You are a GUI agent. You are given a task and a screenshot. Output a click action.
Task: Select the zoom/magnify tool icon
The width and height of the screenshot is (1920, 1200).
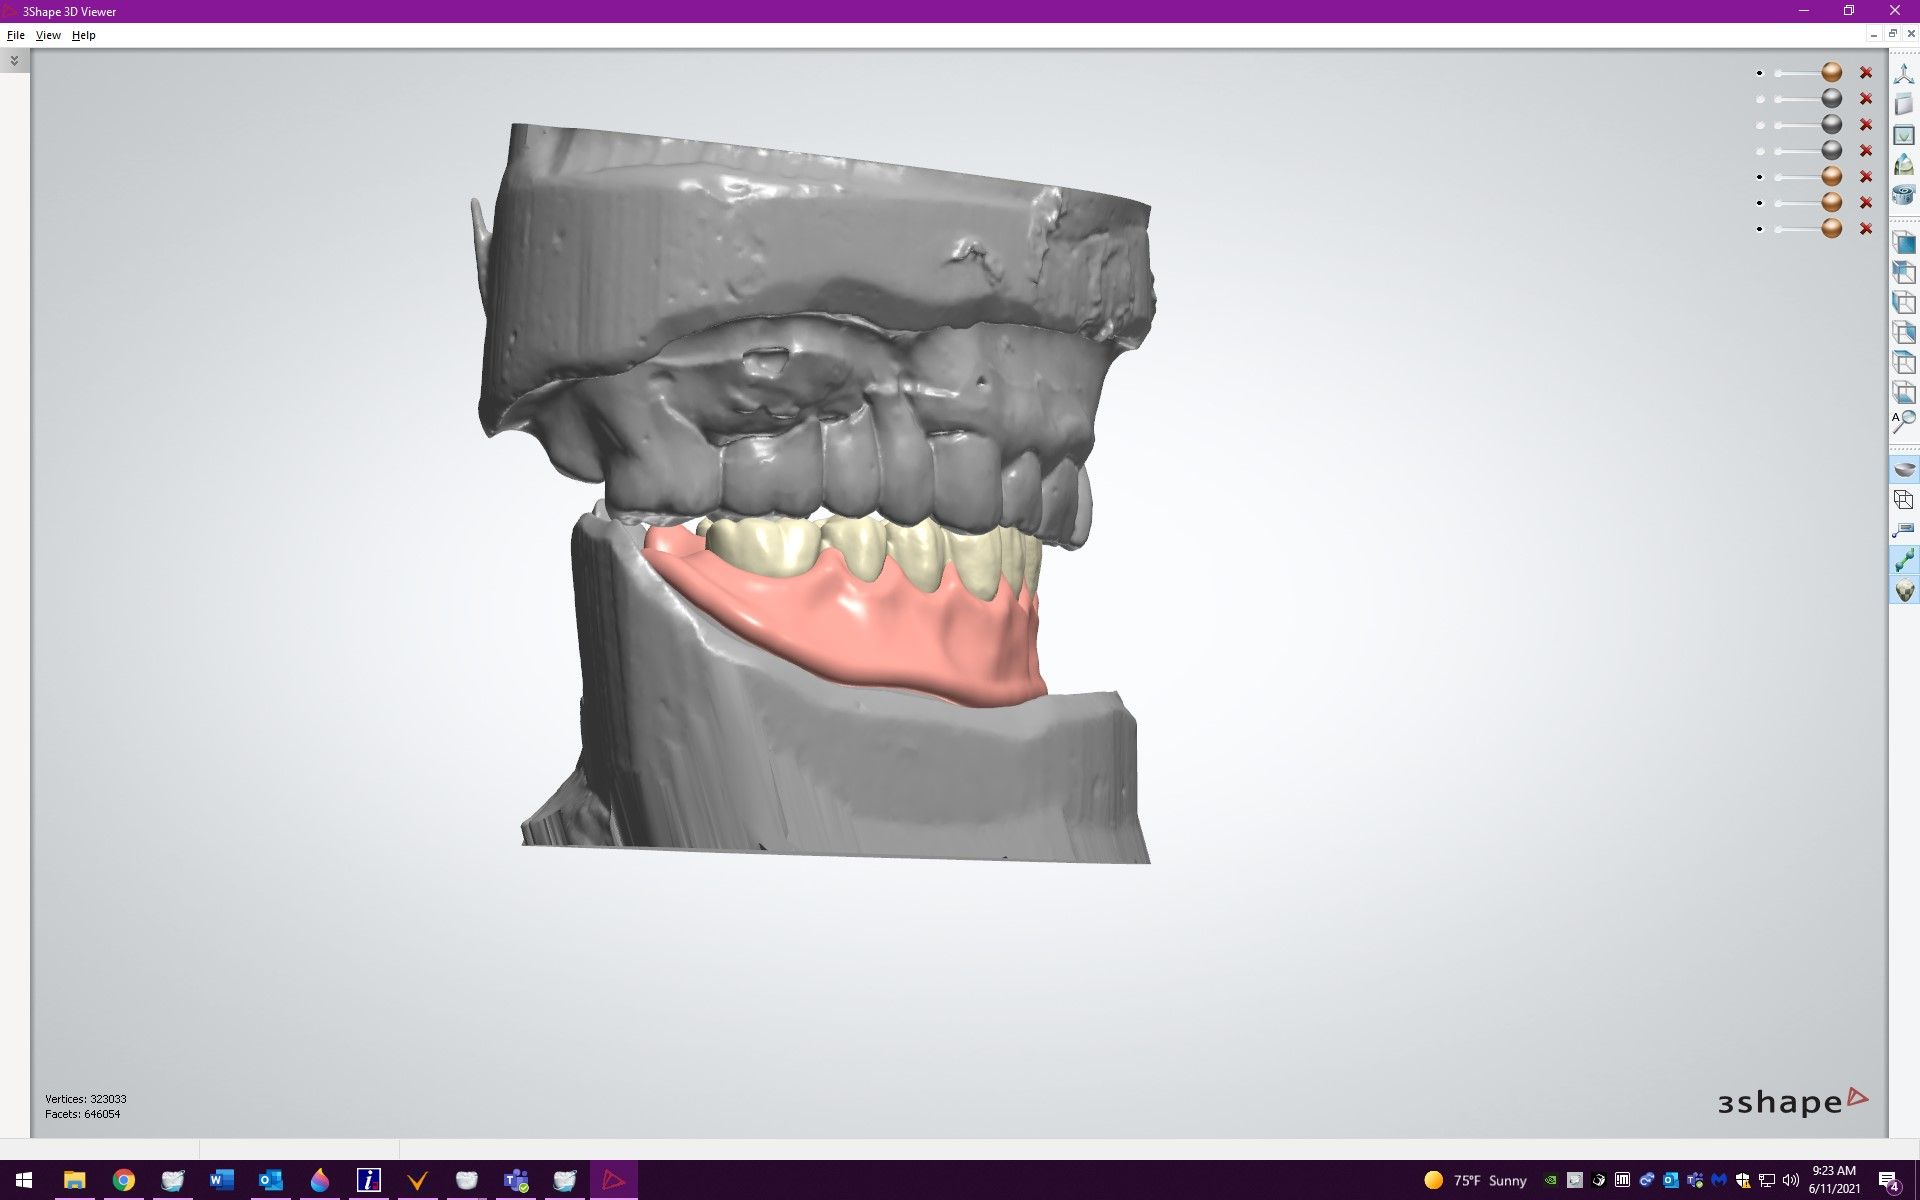tap(1903, 424)
